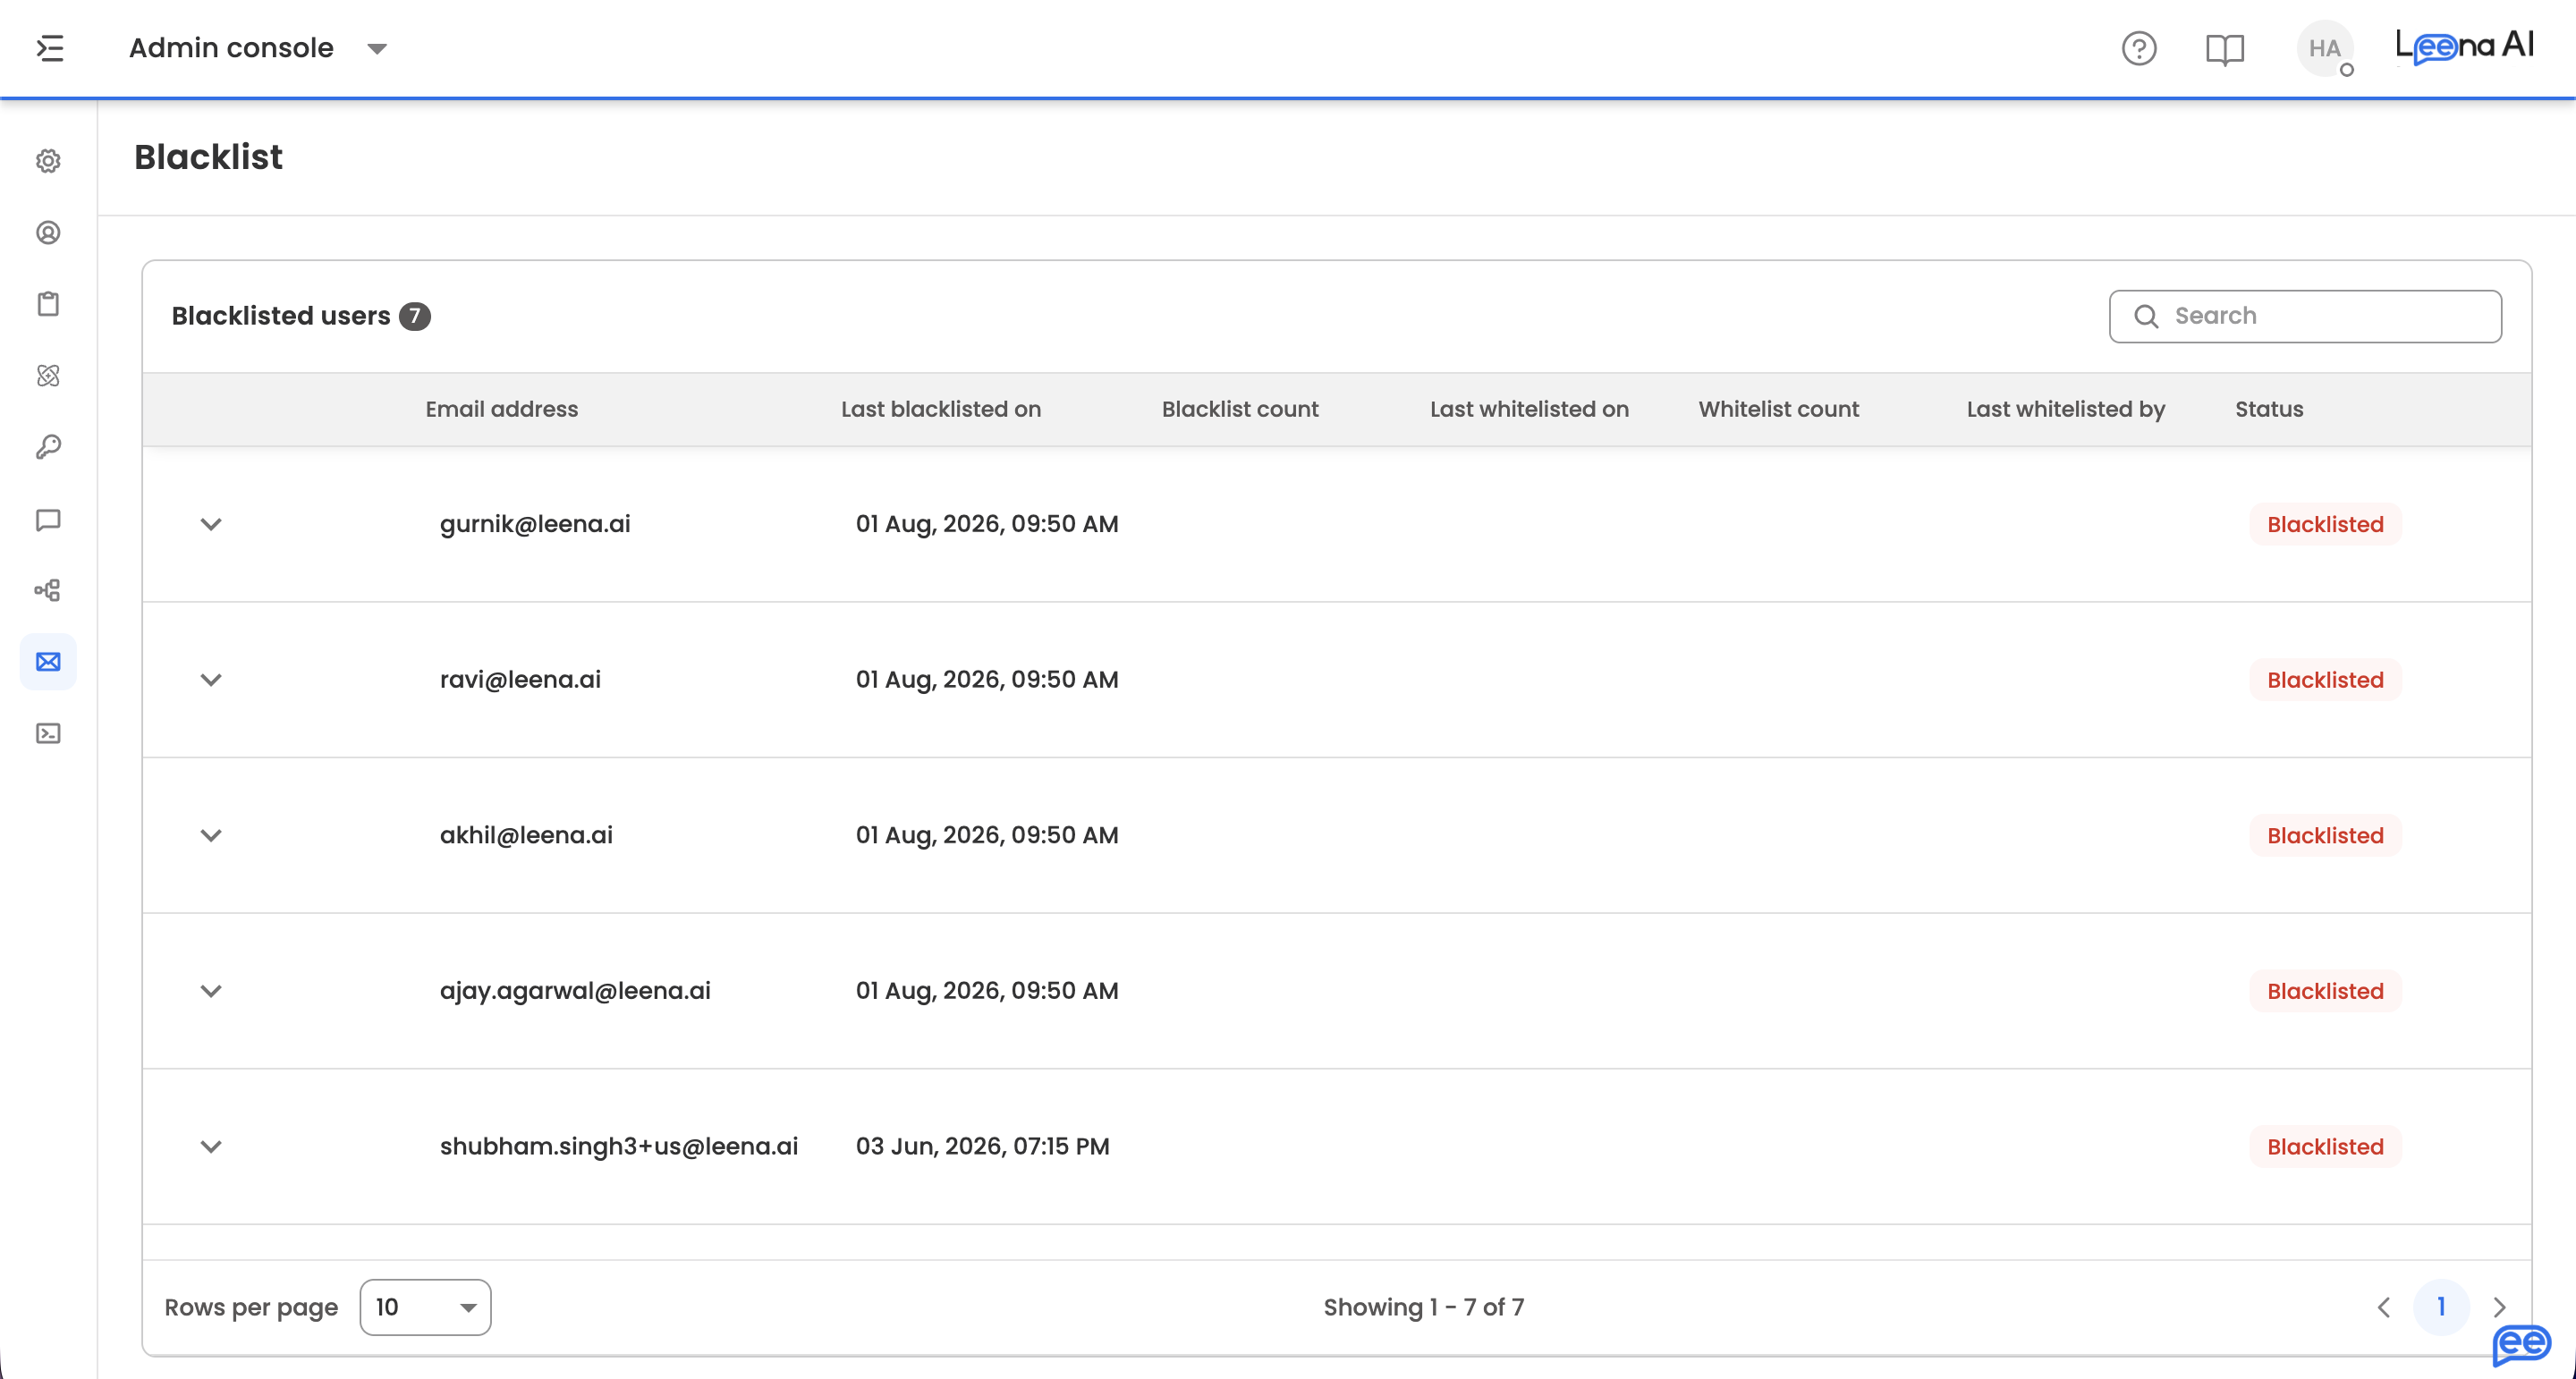Viewport: 2576px width, 1379px height.
Task: Click the Last whitelisted by column header
Action: point(2066,409)
